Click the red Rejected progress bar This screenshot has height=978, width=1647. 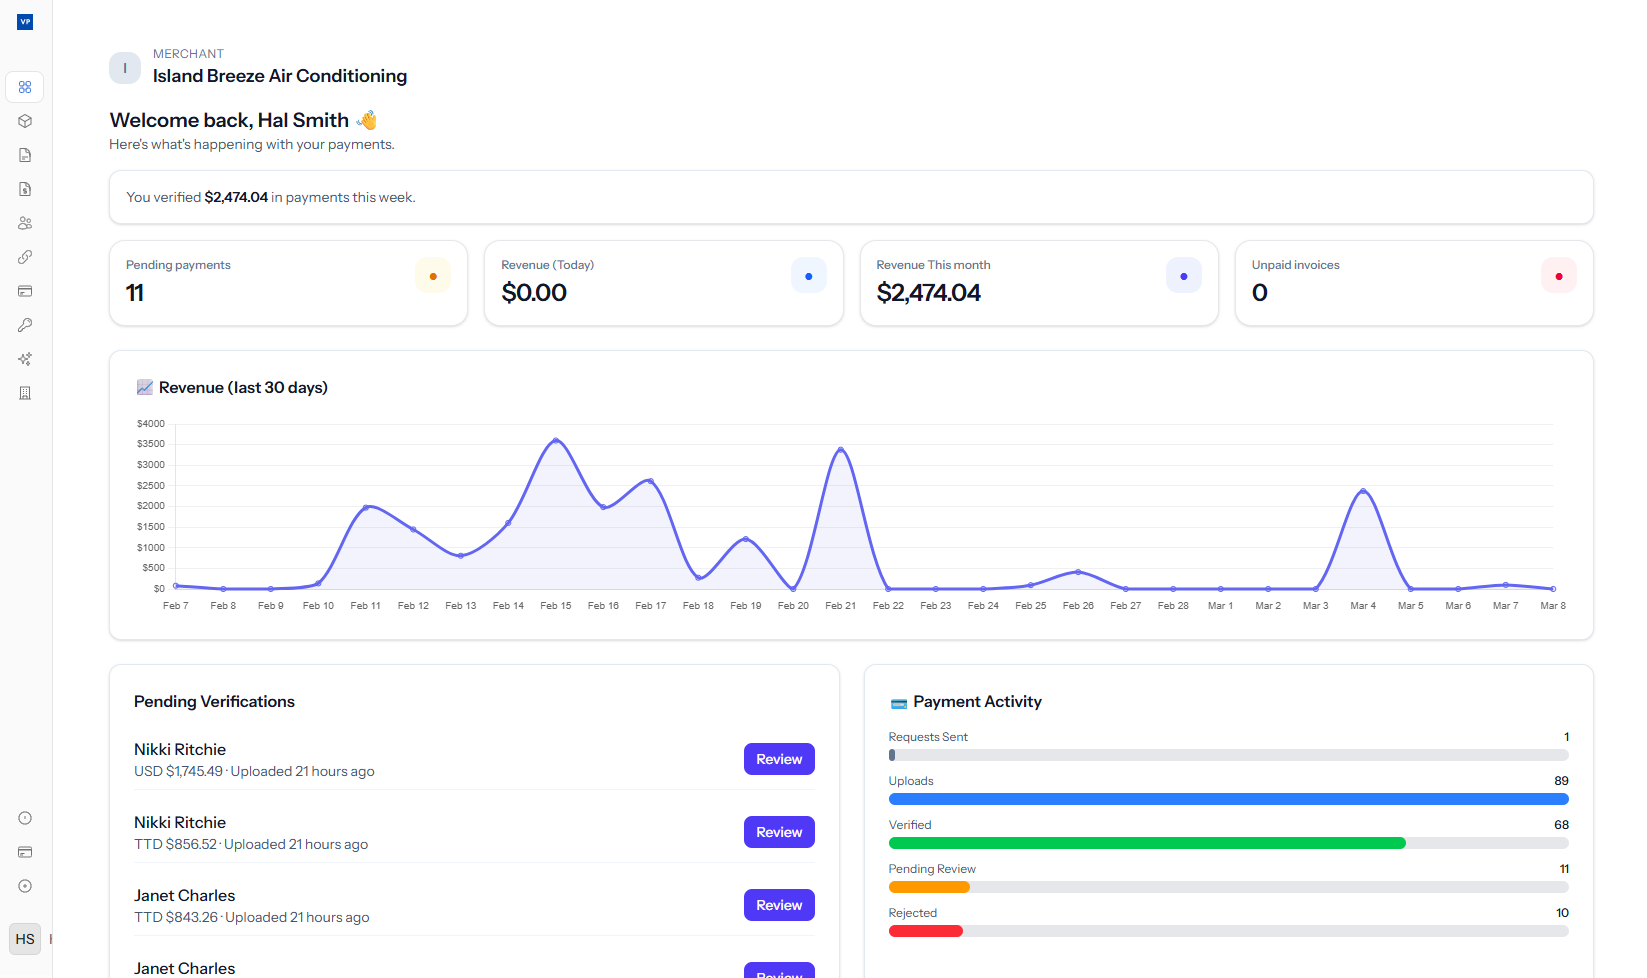click(x=925, y=931)
